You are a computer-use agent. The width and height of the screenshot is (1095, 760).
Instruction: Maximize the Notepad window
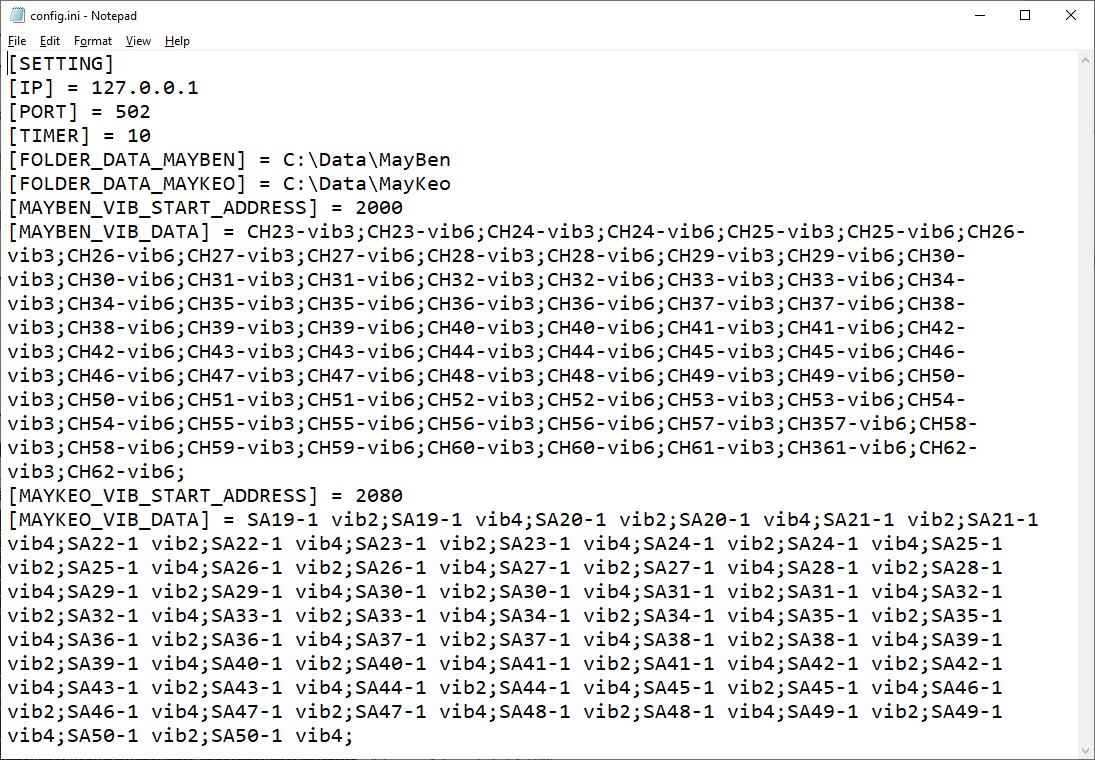(x=1025, y=15)
